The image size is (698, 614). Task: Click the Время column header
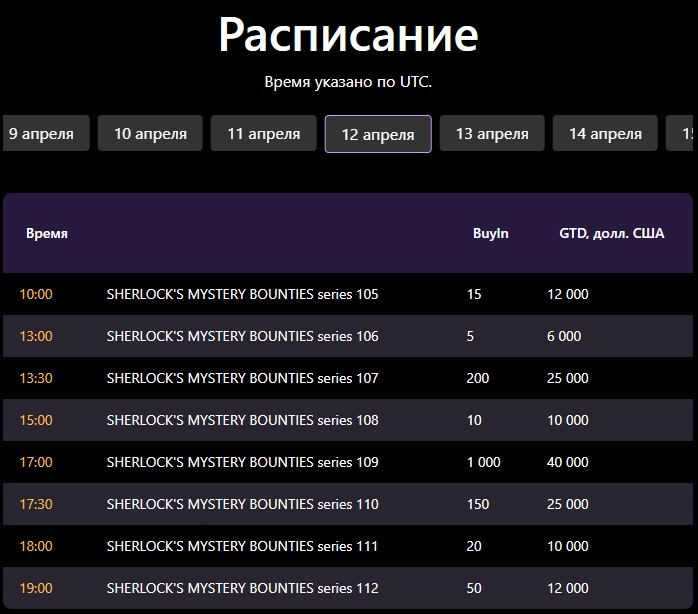[46, 233]
